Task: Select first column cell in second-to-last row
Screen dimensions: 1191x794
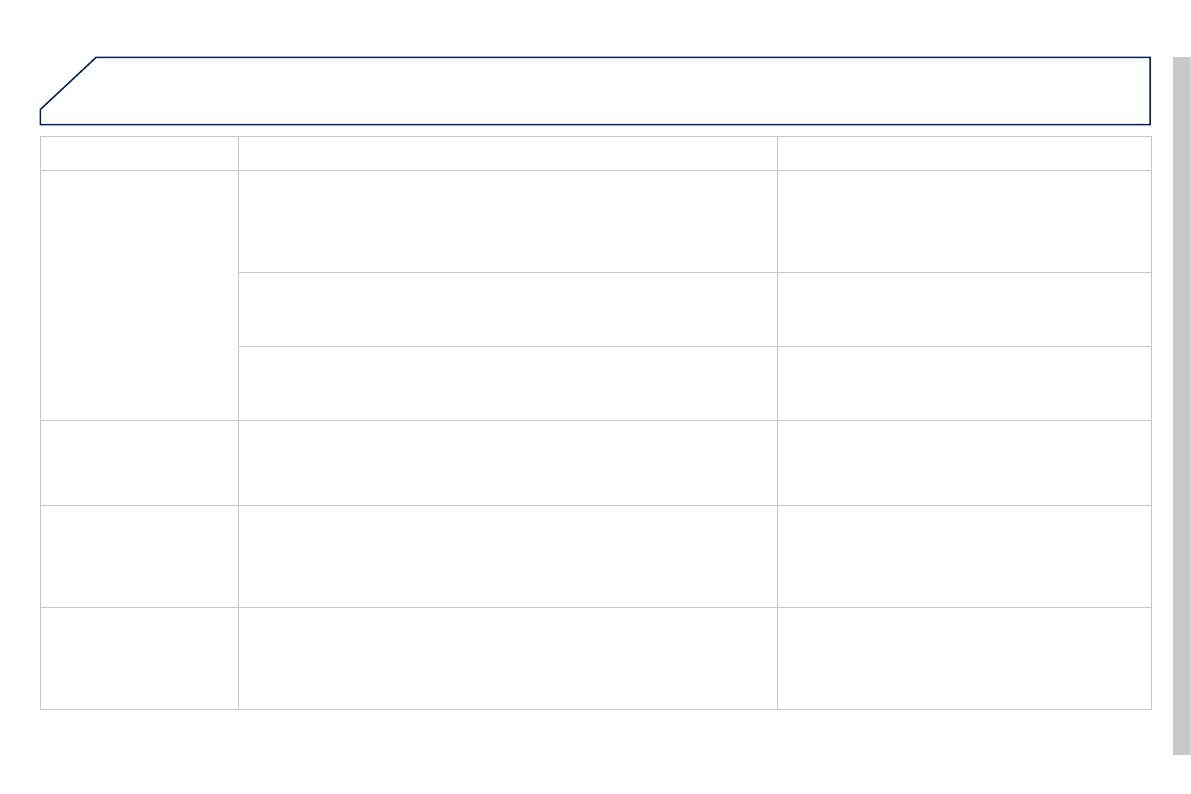Action: [x=139, y=556]
